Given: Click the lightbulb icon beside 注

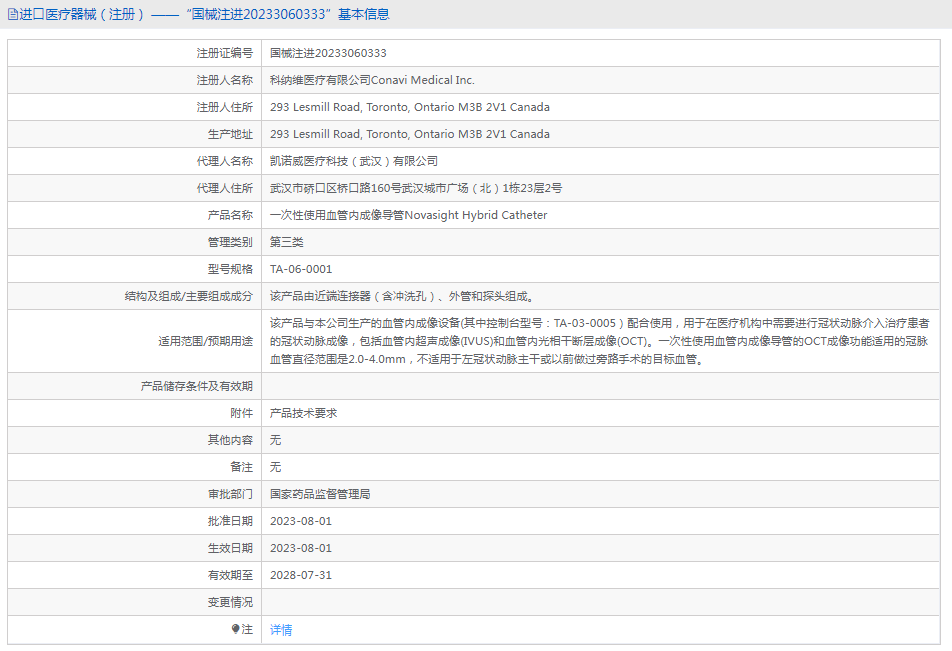Looking at the screenshot, I should [x=236, y=629].
